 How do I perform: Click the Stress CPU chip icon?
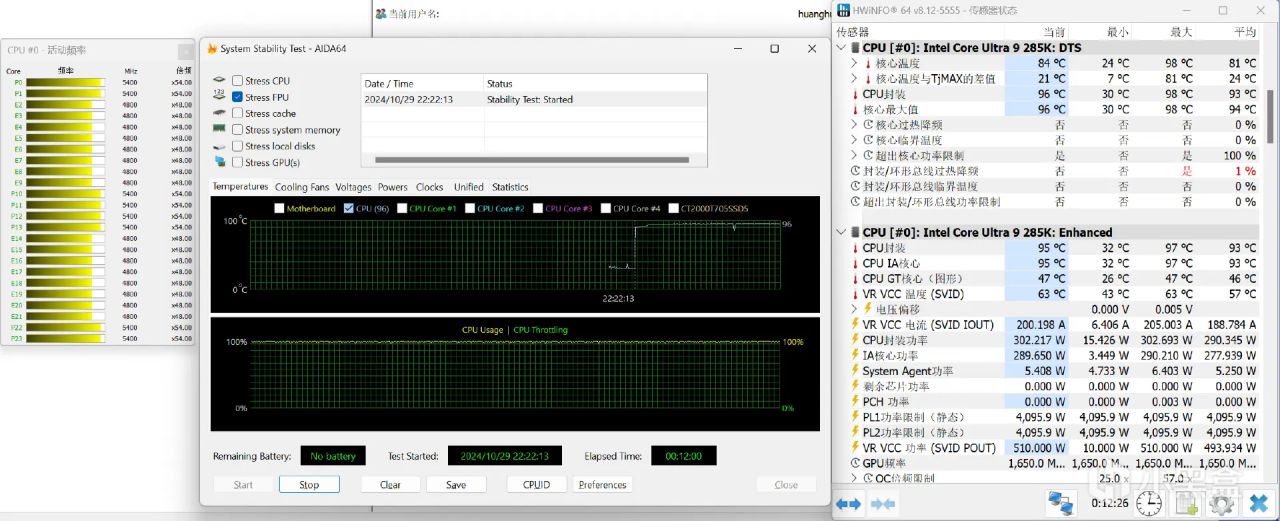pyautogui.click(x=220, y=81)
